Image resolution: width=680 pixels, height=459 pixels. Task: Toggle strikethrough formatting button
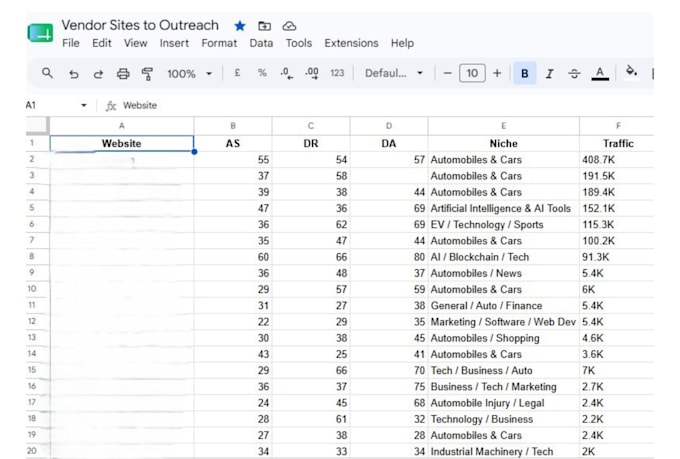574,73
